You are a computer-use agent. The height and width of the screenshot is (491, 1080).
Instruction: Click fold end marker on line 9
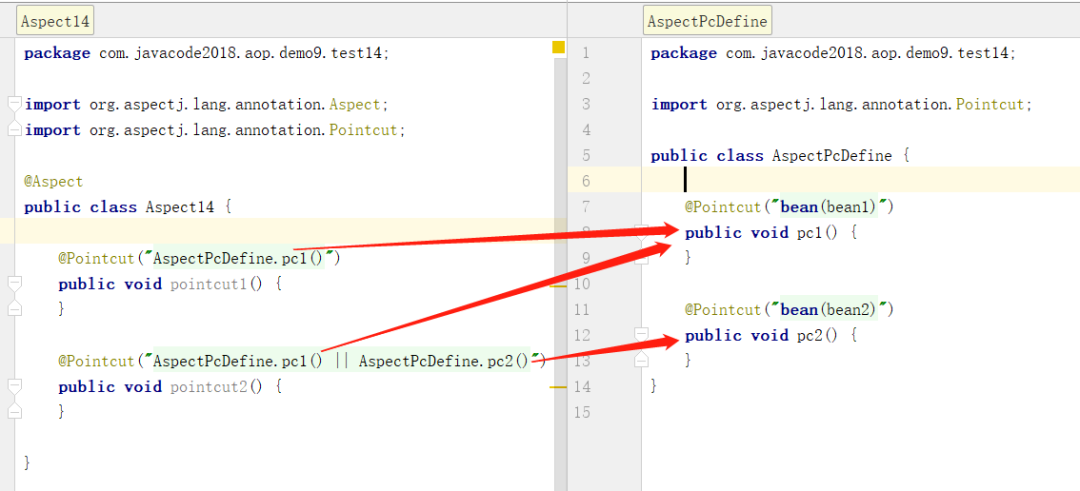(641, 258)
